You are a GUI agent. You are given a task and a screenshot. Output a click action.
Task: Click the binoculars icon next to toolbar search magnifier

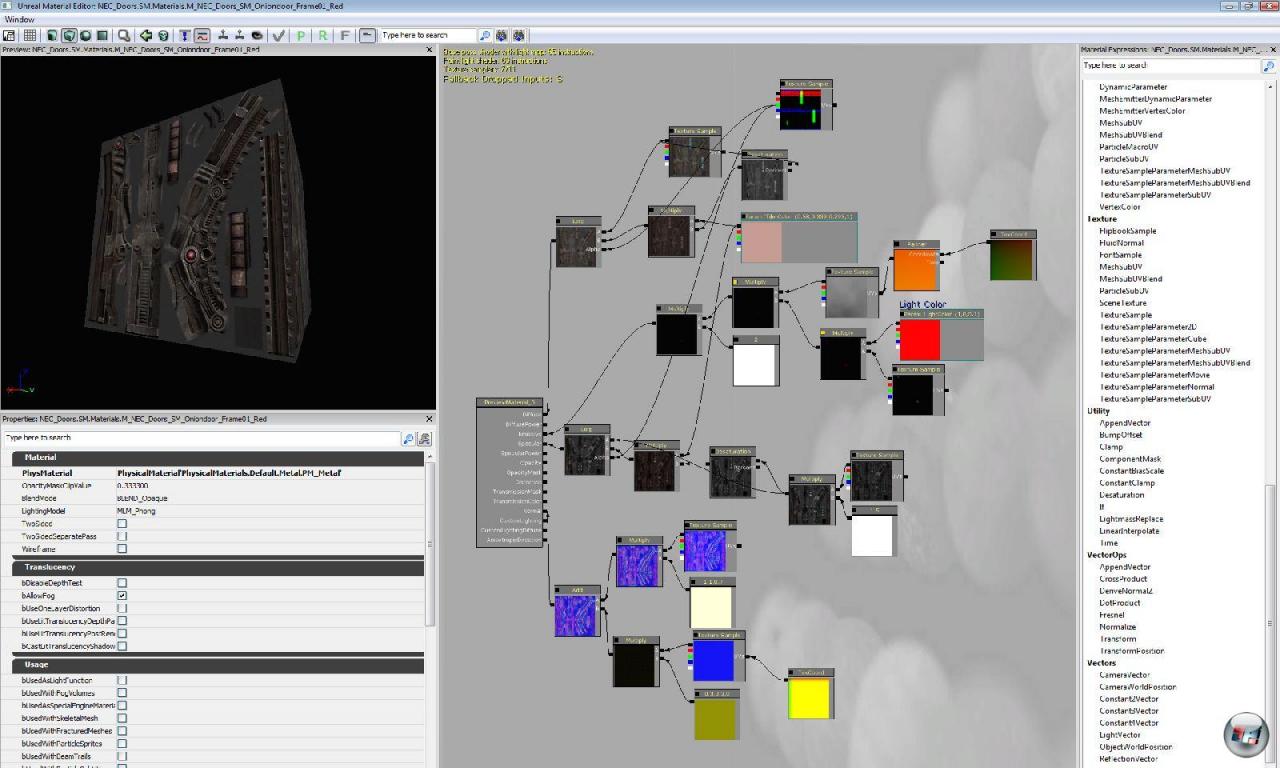coord(501,35)
